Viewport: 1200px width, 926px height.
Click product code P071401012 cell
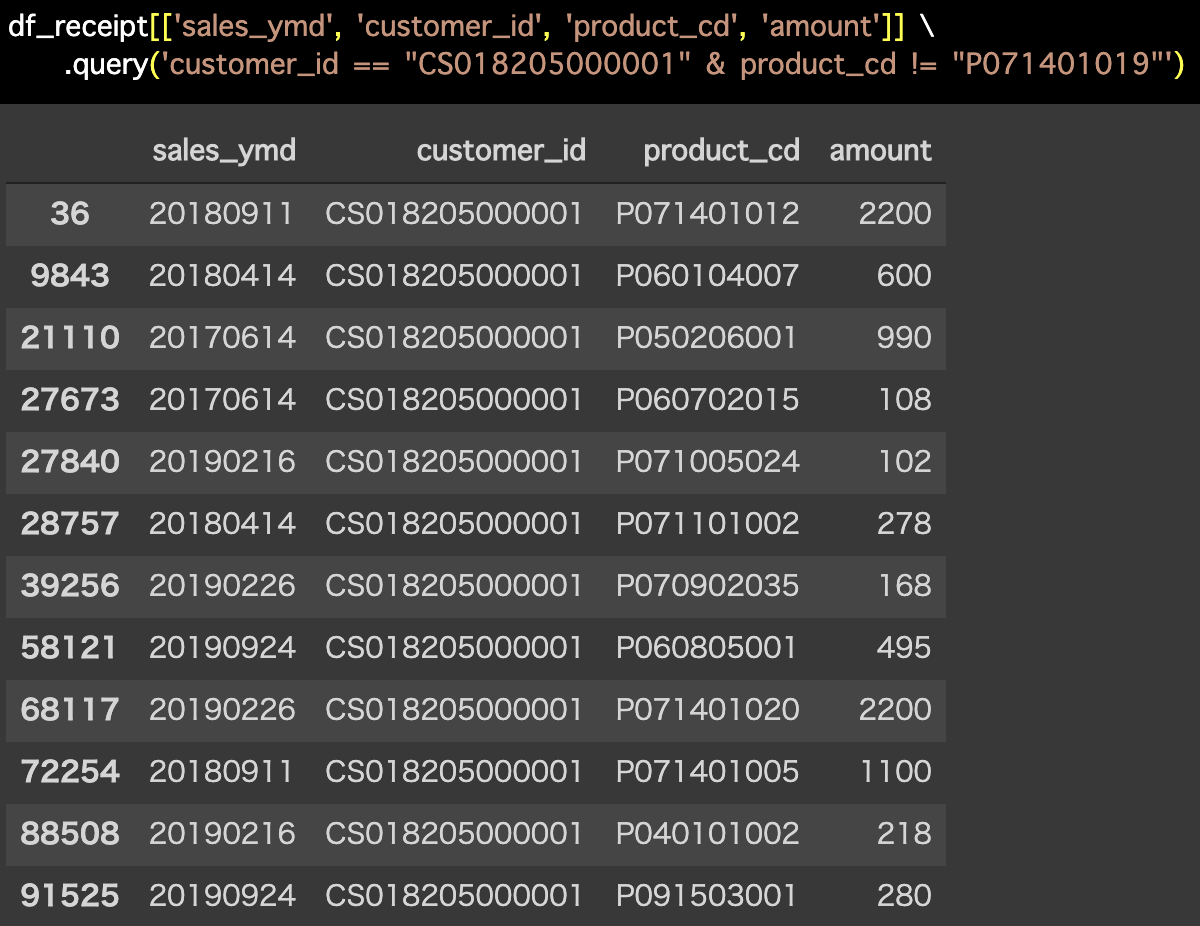(707, 213)
